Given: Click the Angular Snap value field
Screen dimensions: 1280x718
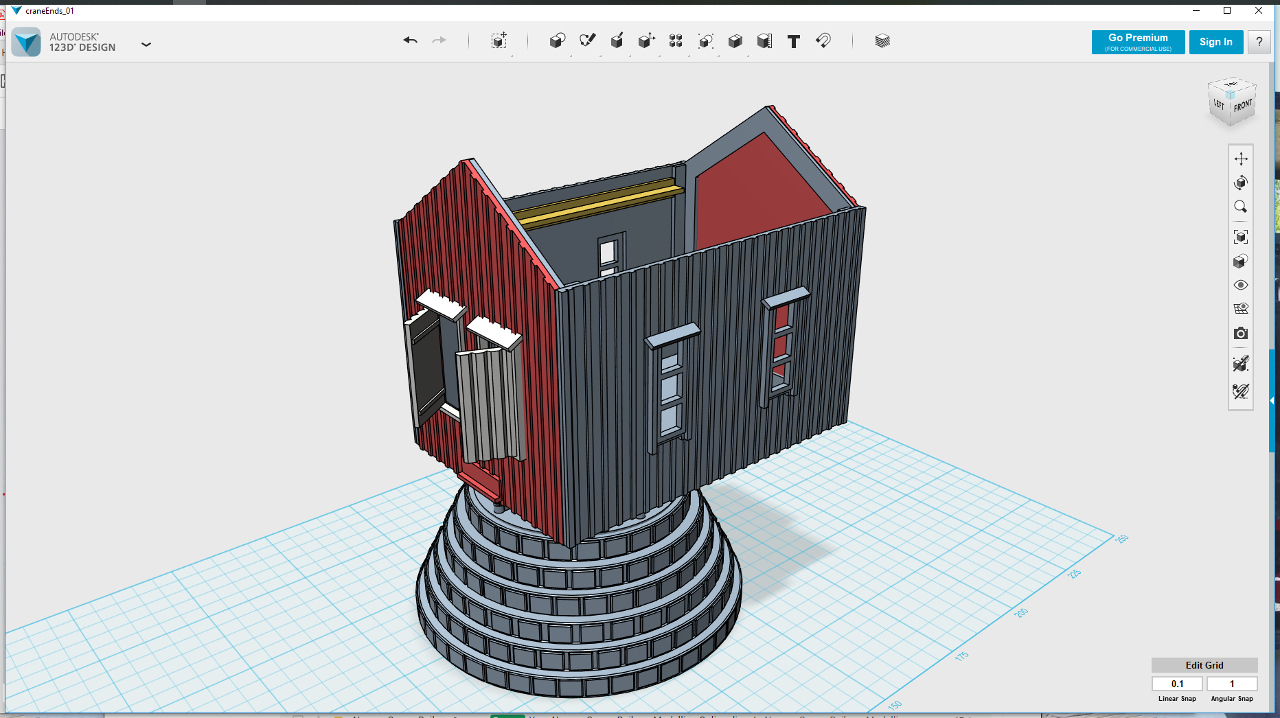Looking at the screenshot, I should [x=1232, y=684].
